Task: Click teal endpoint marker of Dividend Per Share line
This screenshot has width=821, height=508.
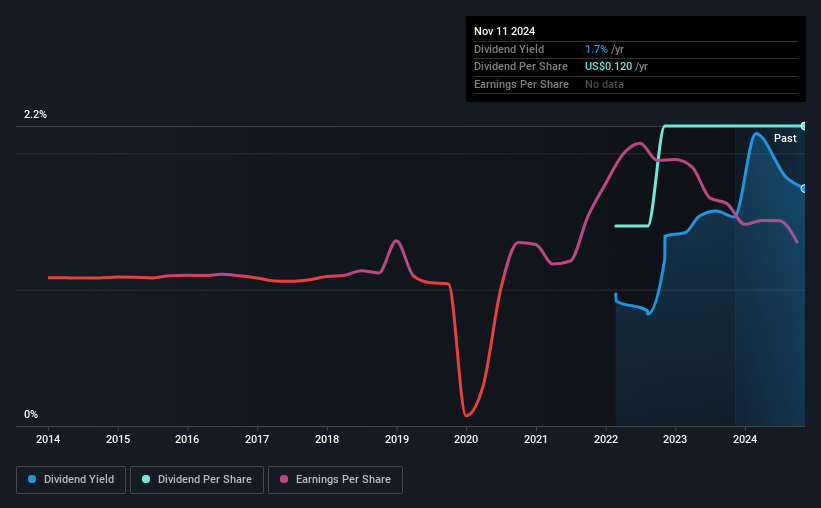Action: (804, 126)
